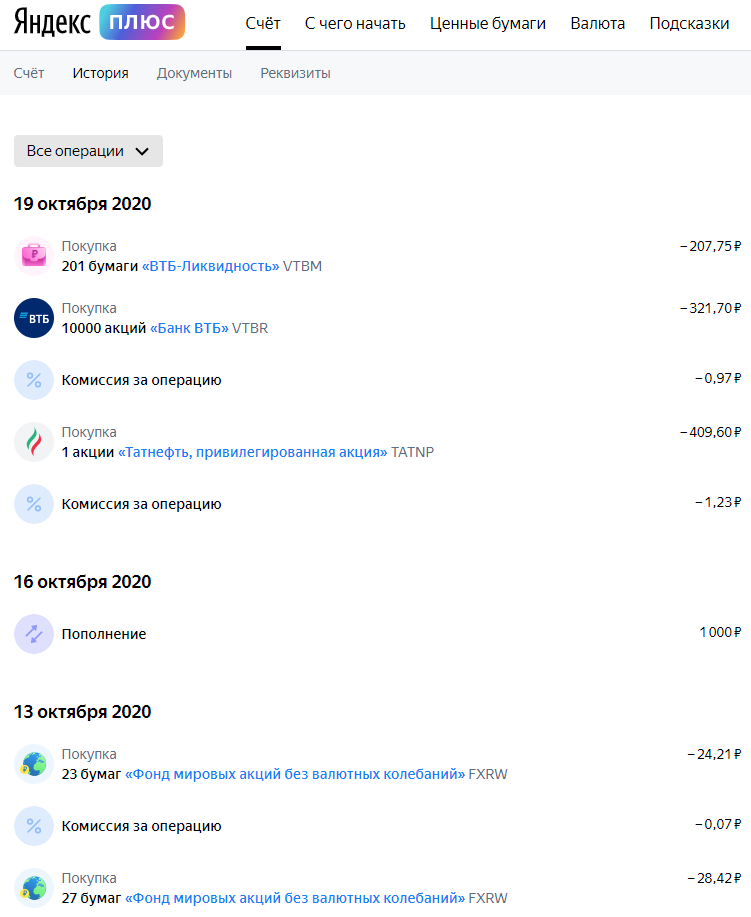Click the −0,07 ₽ commission amount
Image resolution: width=751 pixels, height=917 pixels.
(x=718, y=824)
